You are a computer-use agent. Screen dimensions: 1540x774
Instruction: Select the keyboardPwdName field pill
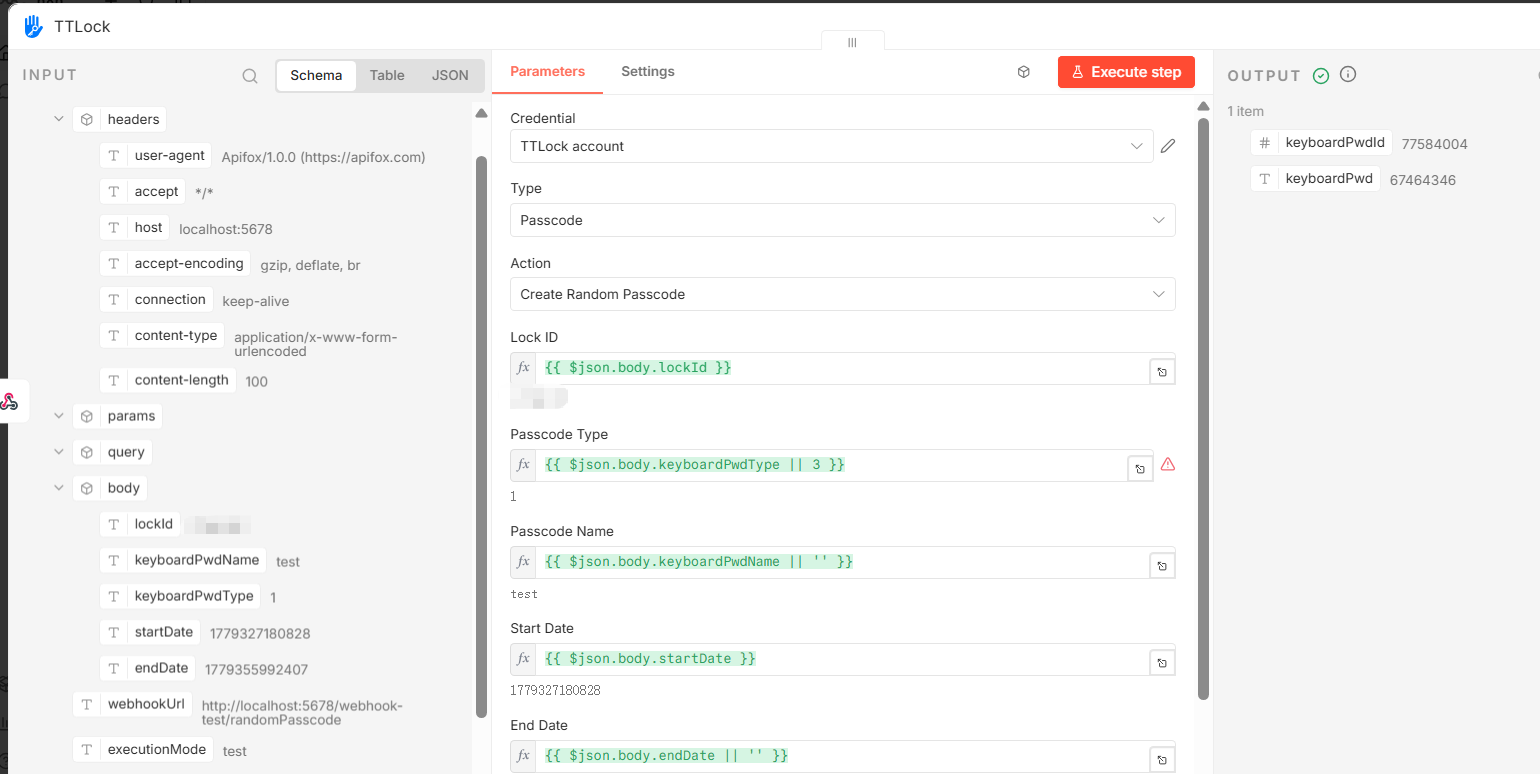click(x=183, y=560)
